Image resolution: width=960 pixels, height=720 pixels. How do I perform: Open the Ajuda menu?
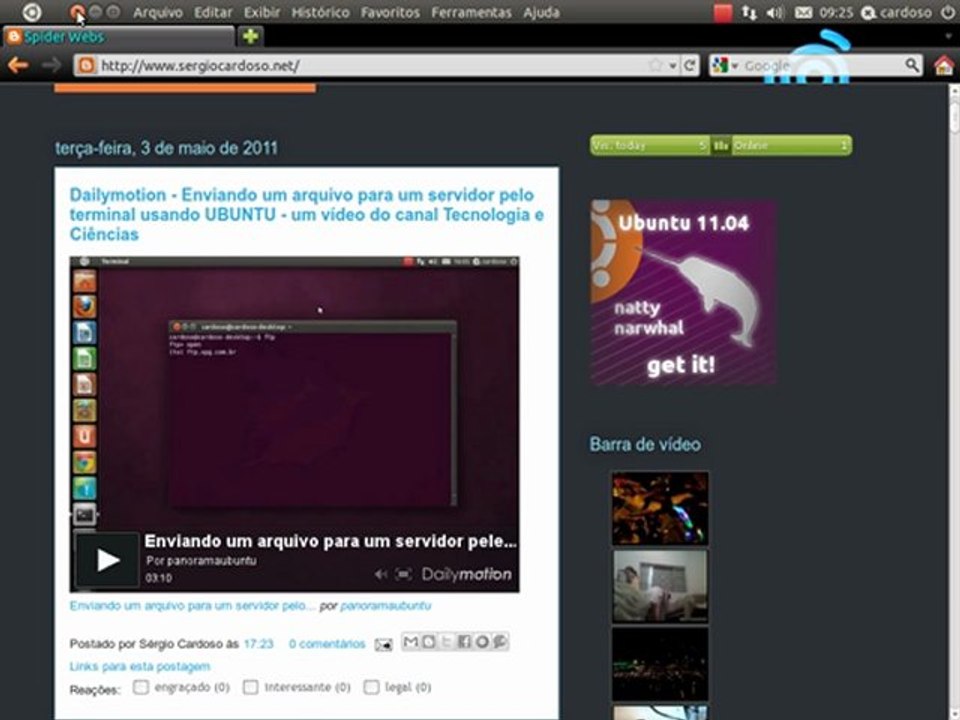[x=541, y=12]
